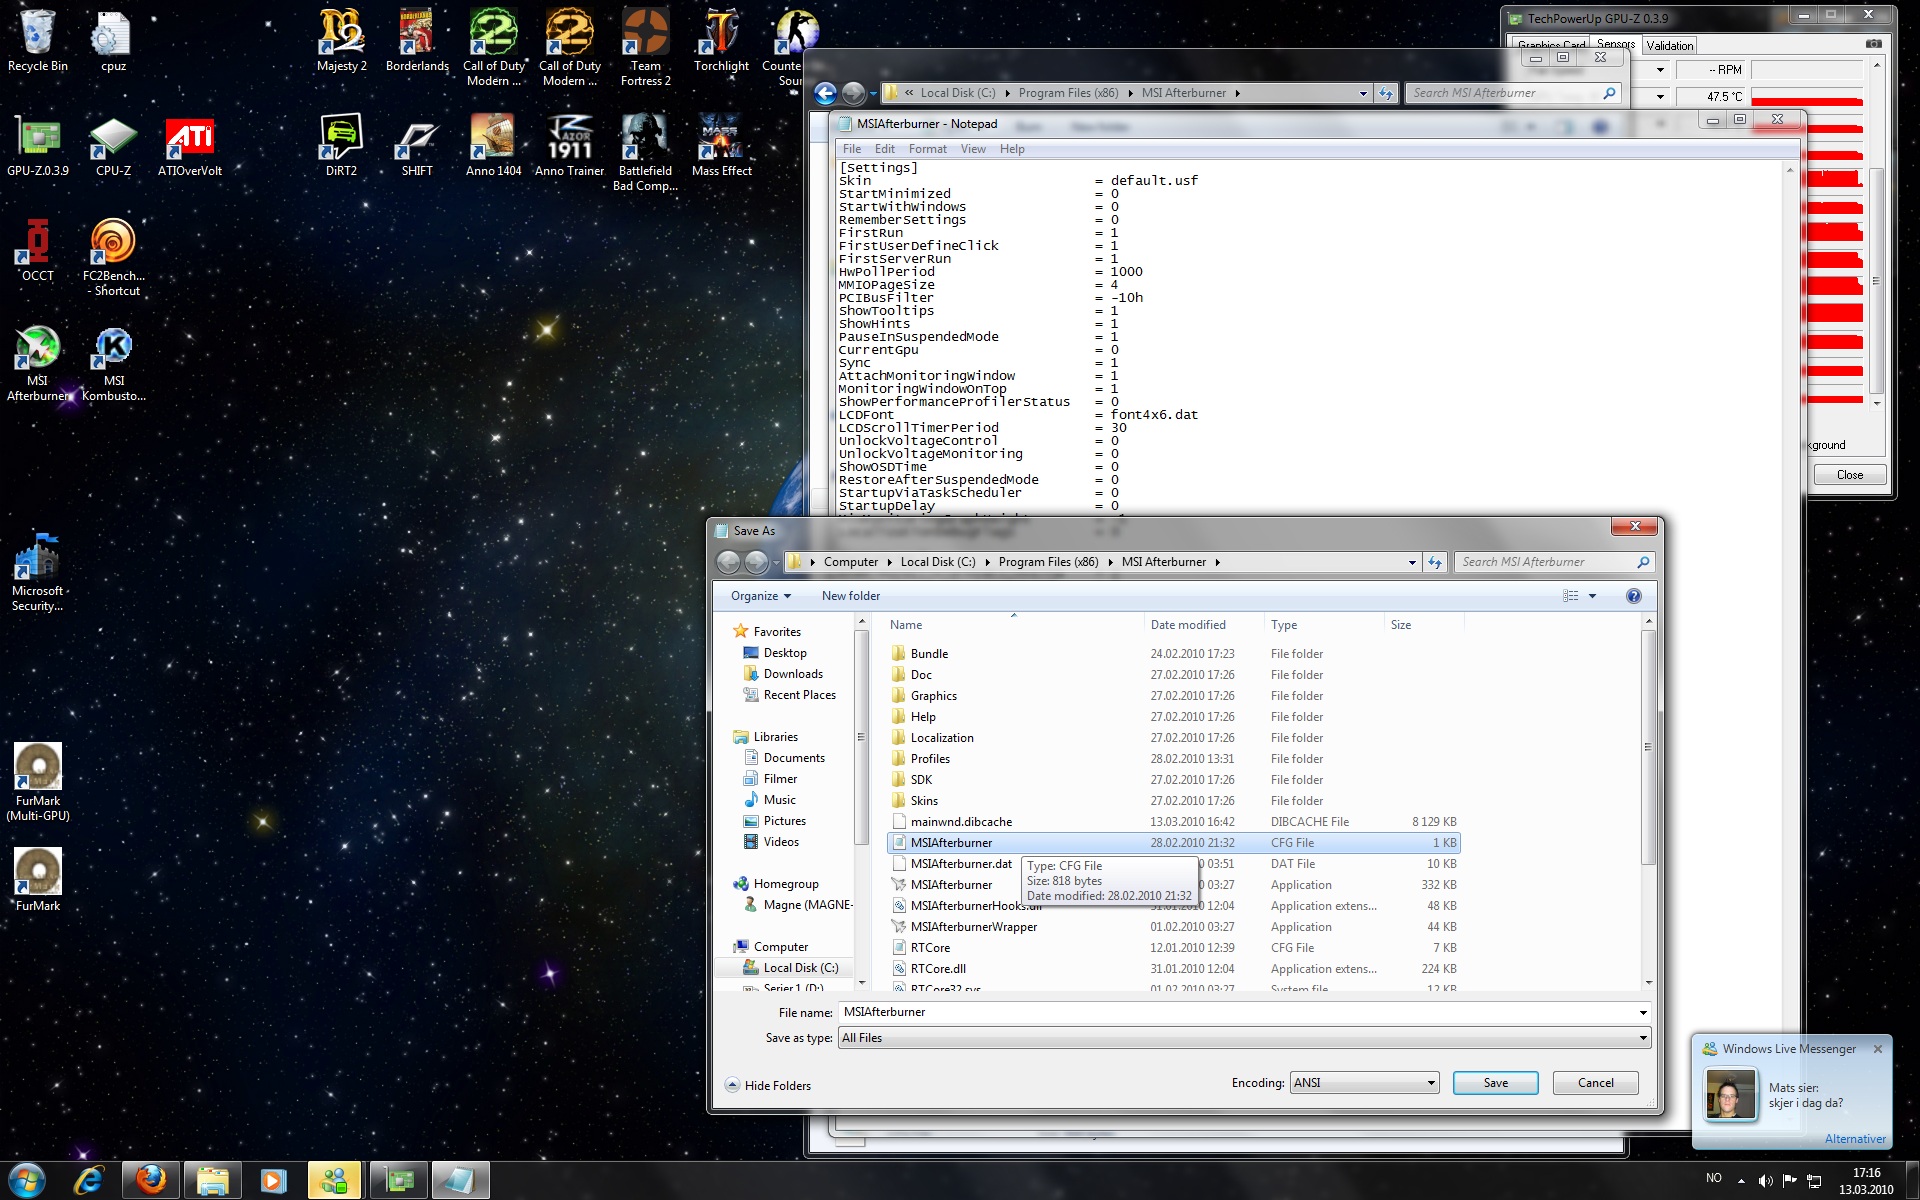Launch Torchlight desktop shortcut
The width and height of the screenshot is (1920, 1200).
721,40
